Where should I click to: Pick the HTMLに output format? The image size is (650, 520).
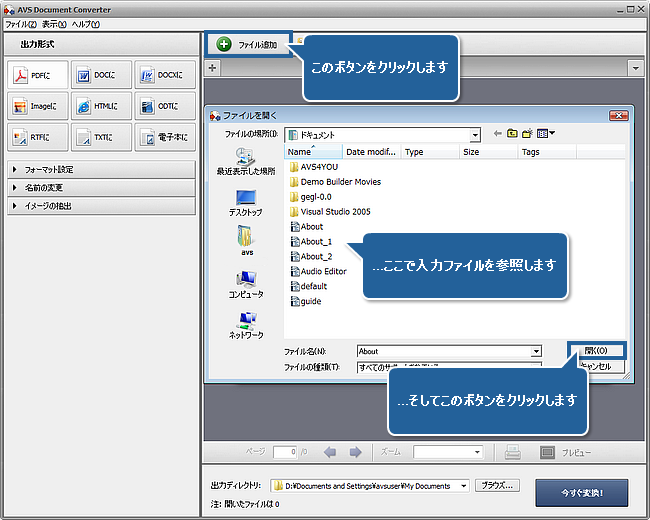pos(101,106)
